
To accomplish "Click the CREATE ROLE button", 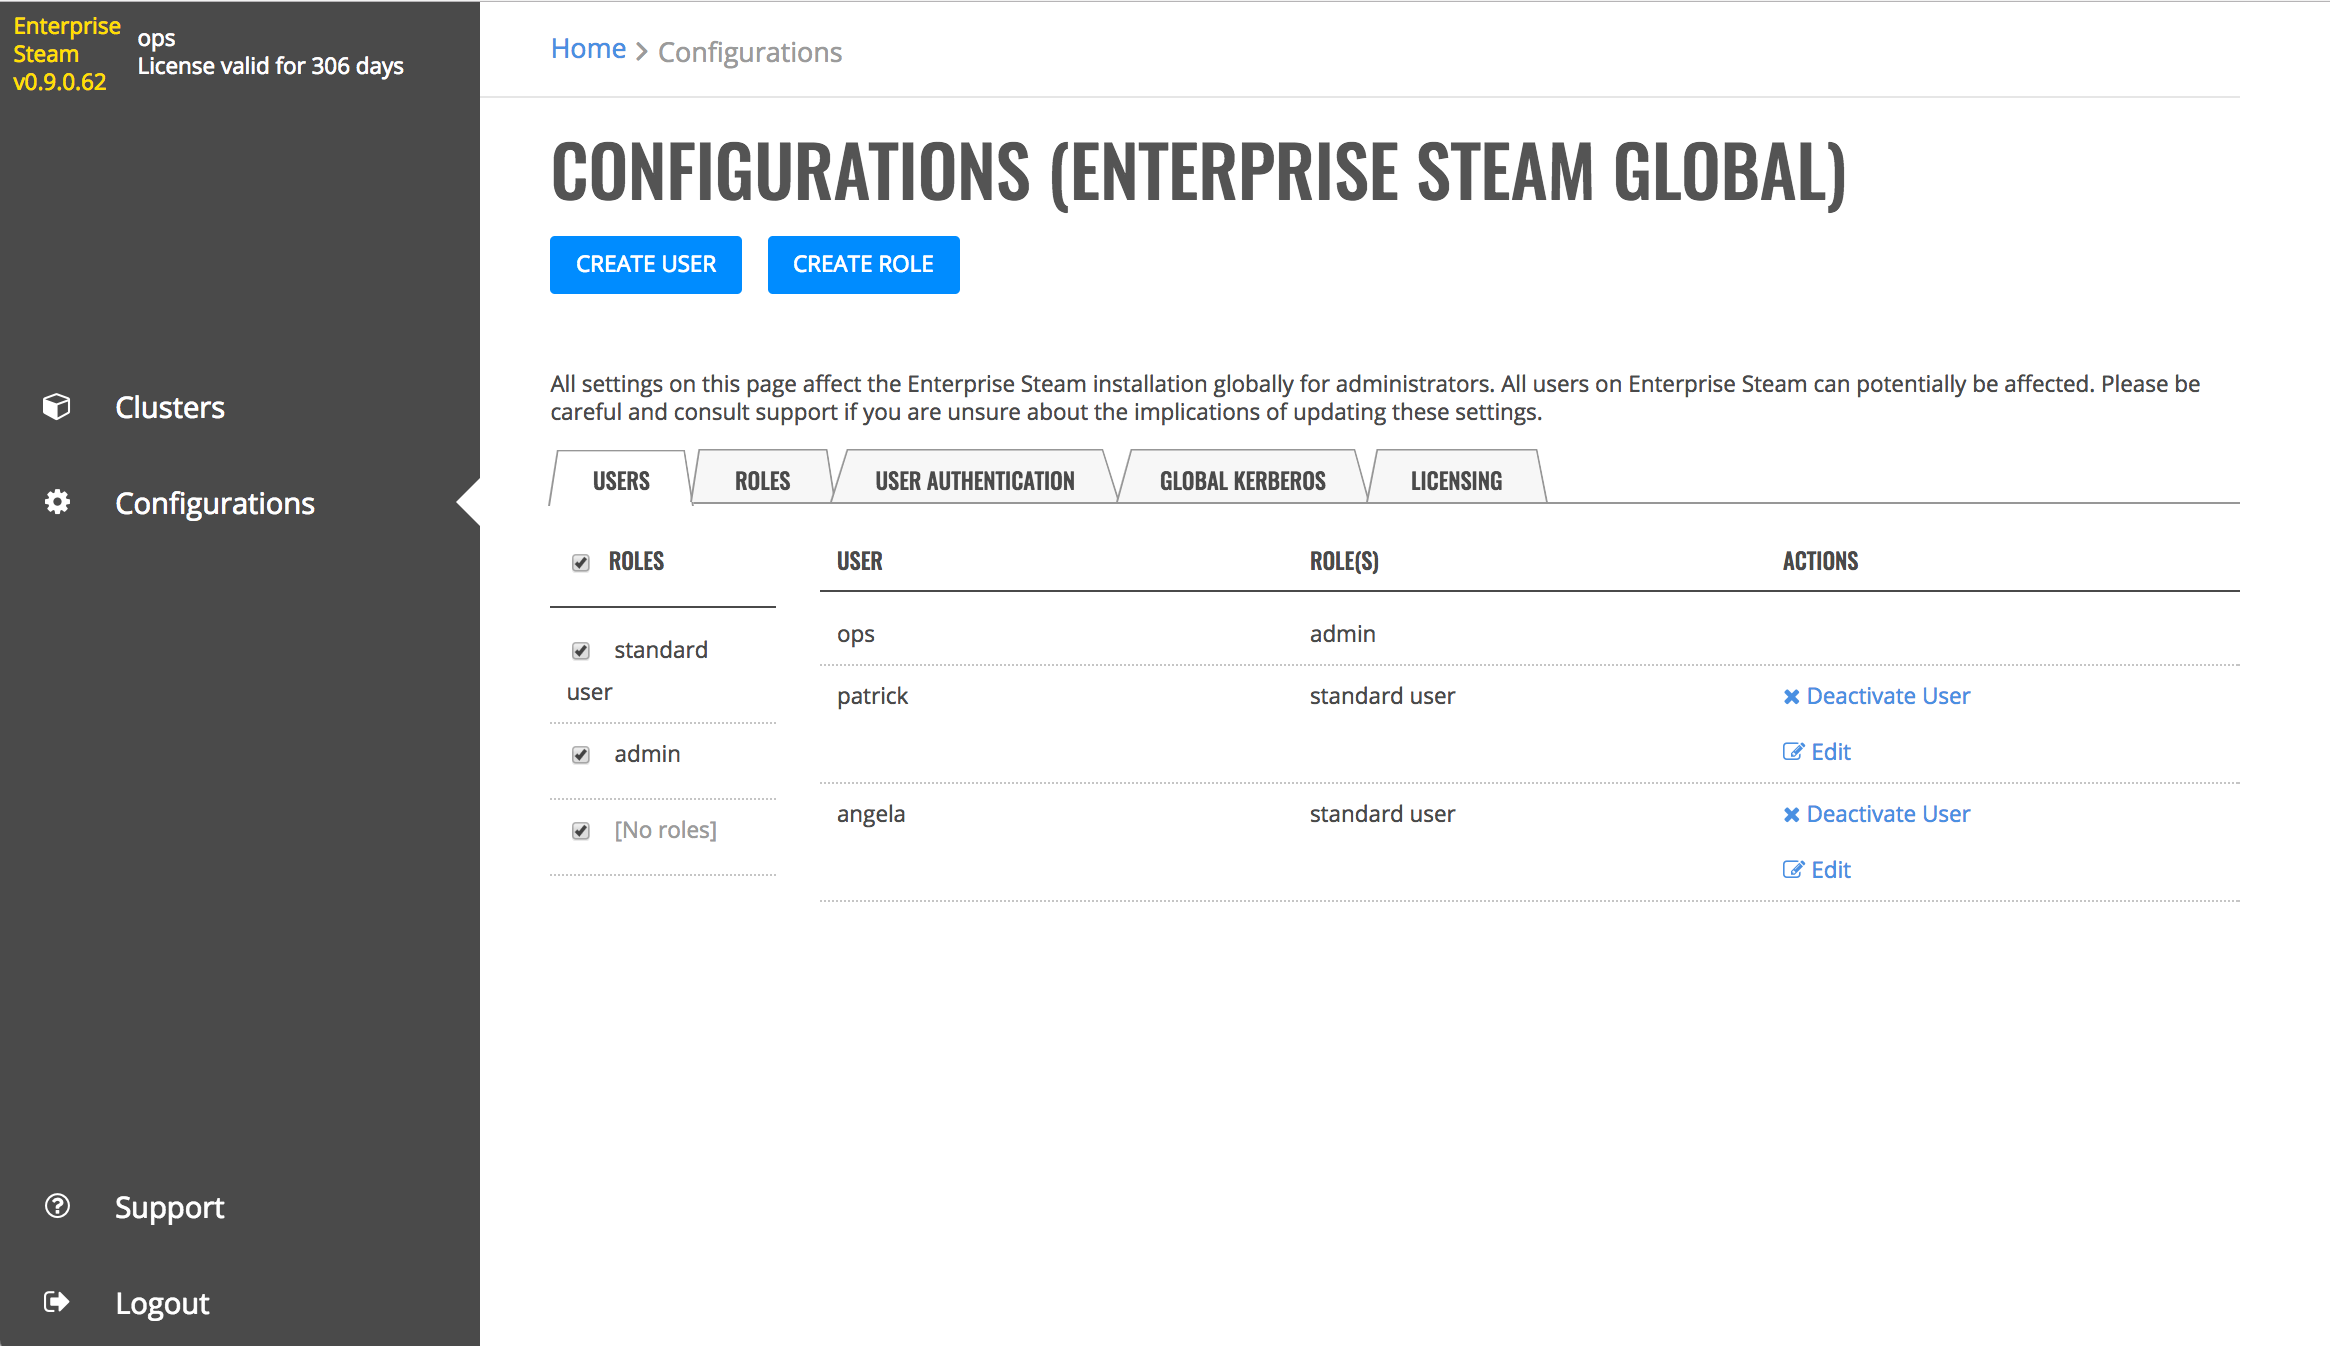I will (x=863, y=264).
